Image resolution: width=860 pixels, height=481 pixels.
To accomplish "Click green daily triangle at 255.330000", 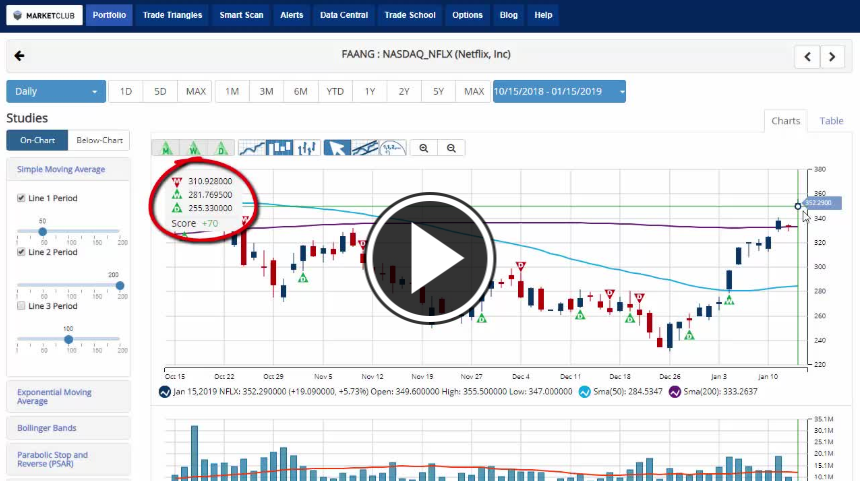I will pos(177,208).
